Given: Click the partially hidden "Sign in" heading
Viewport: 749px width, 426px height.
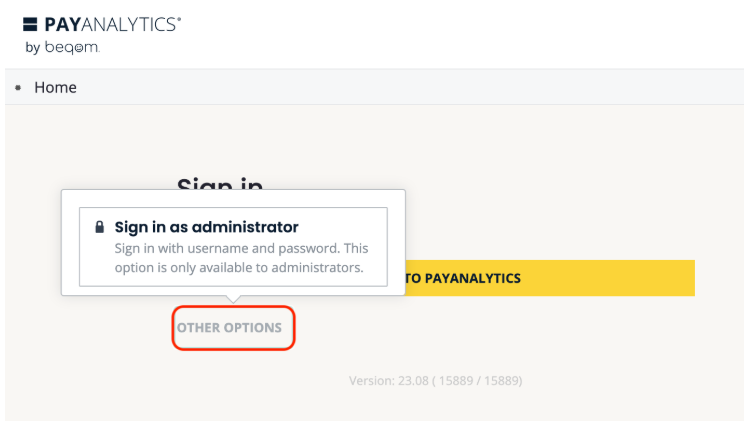Looking at the screenshot, I should tap(220, 184).
